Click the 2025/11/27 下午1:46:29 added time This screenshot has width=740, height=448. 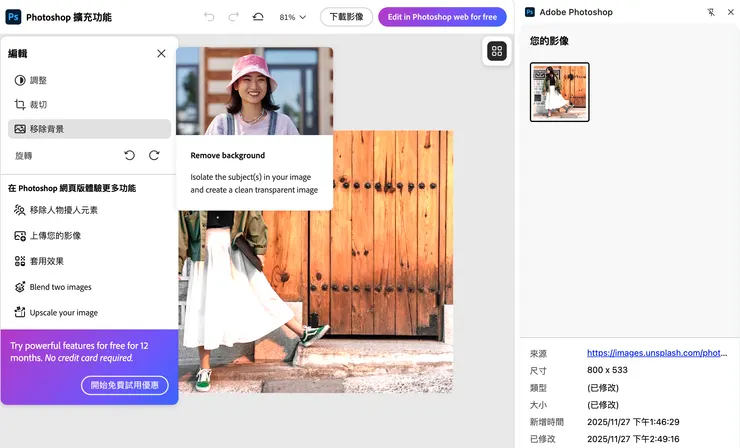pos(633,422)
